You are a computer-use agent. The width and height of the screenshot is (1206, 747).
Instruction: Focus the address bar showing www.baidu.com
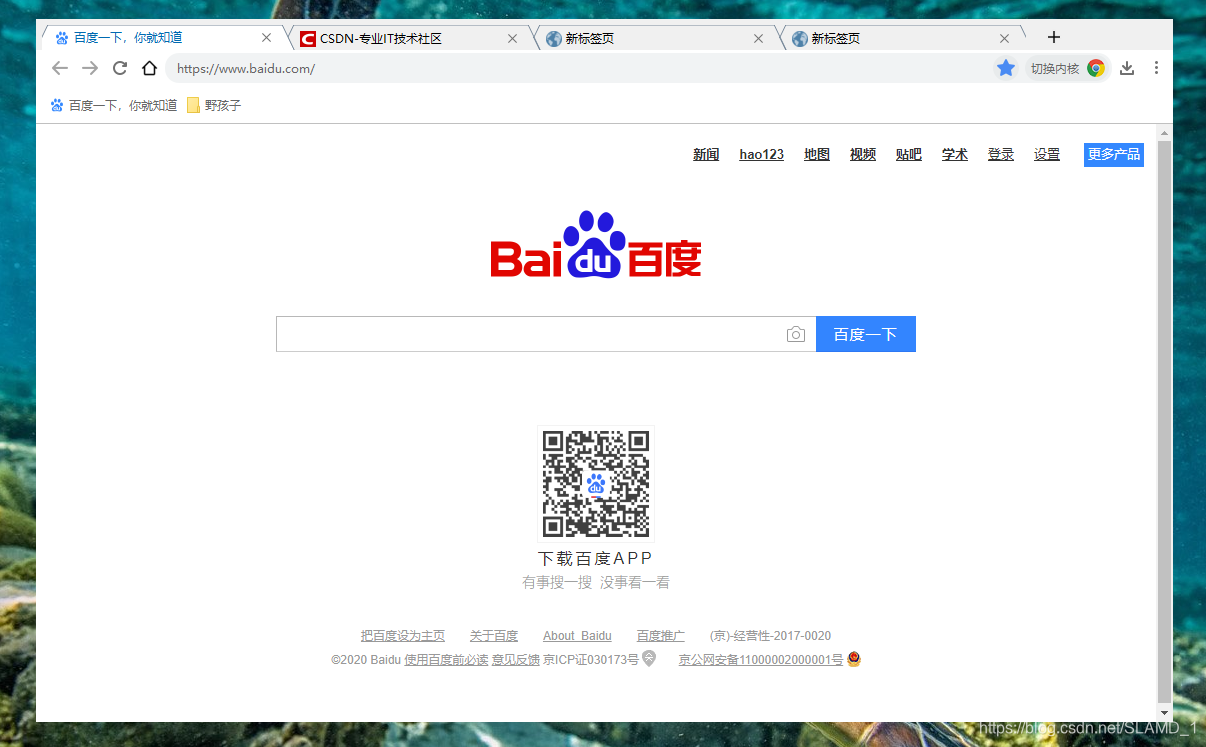click(578, 68)
